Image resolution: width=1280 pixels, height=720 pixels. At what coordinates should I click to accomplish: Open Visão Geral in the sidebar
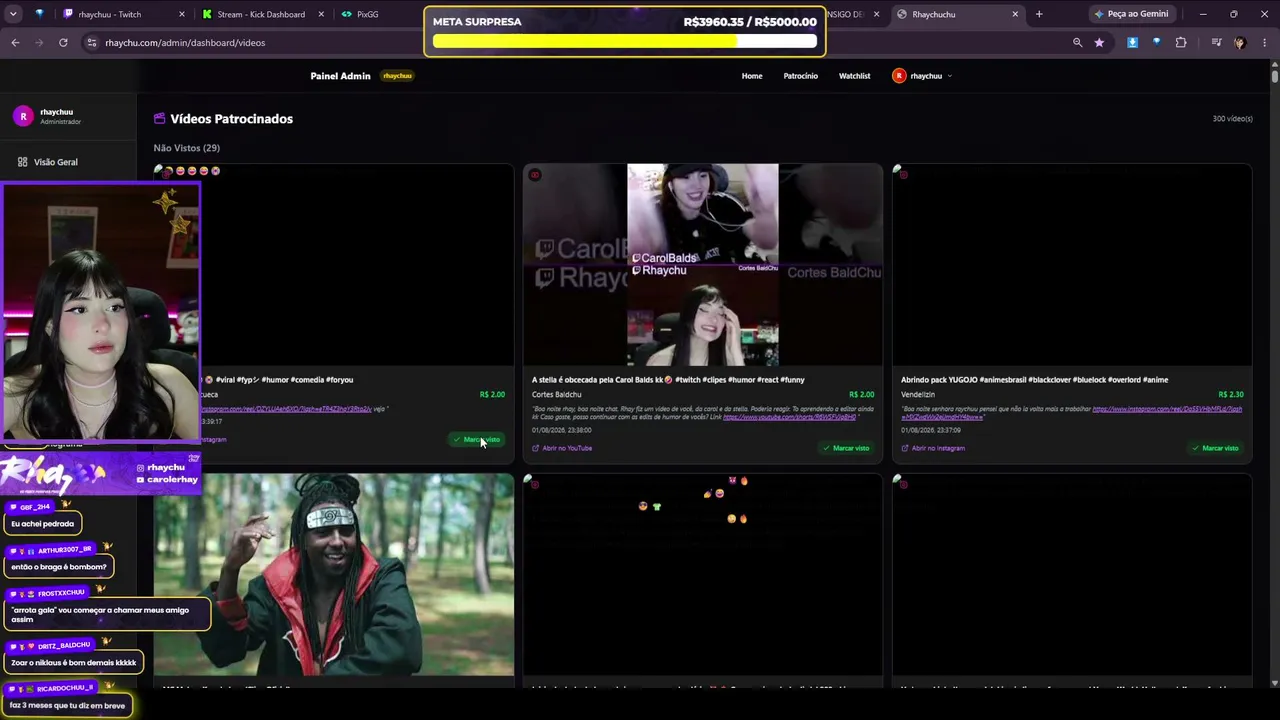[55, 162]
